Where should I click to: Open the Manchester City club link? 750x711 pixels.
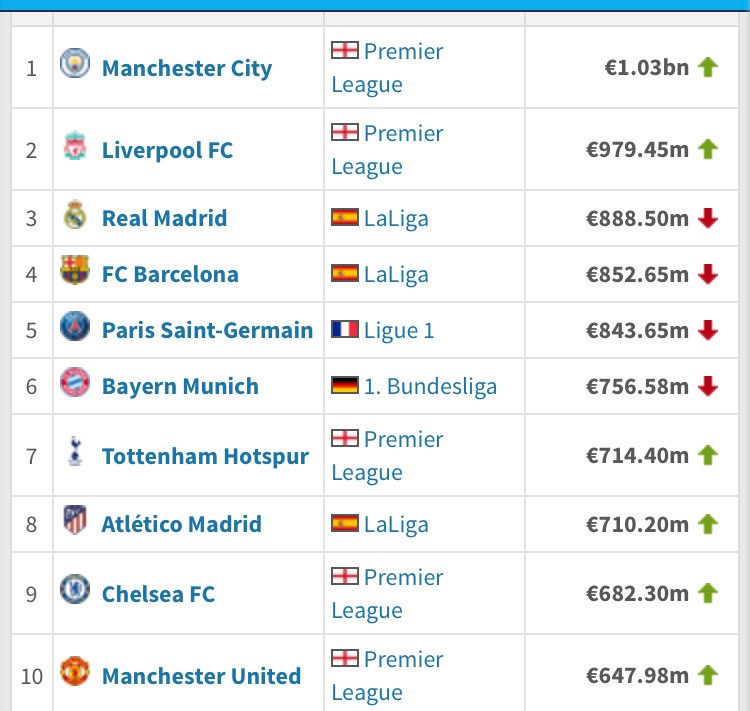pos(186,68)
